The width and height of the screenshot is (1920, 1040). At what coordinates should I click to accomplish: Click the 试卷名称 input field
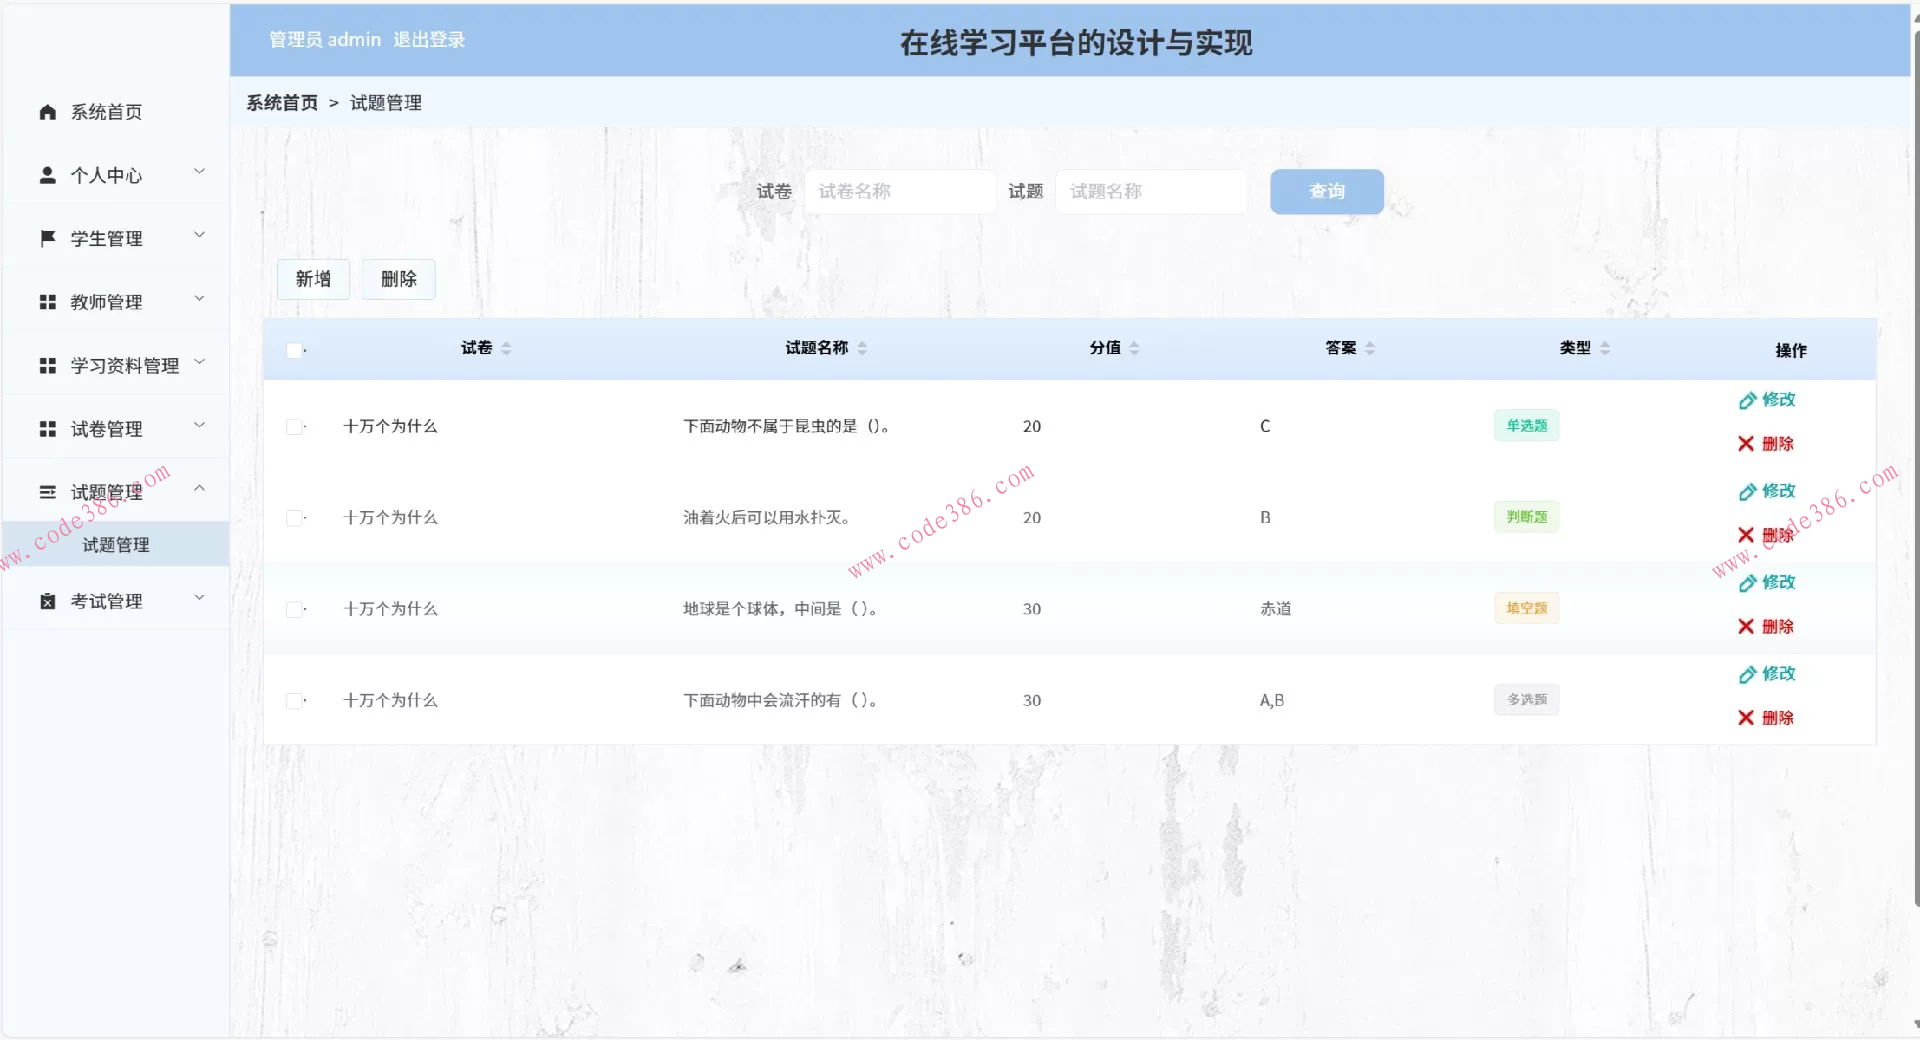(899, 191)
